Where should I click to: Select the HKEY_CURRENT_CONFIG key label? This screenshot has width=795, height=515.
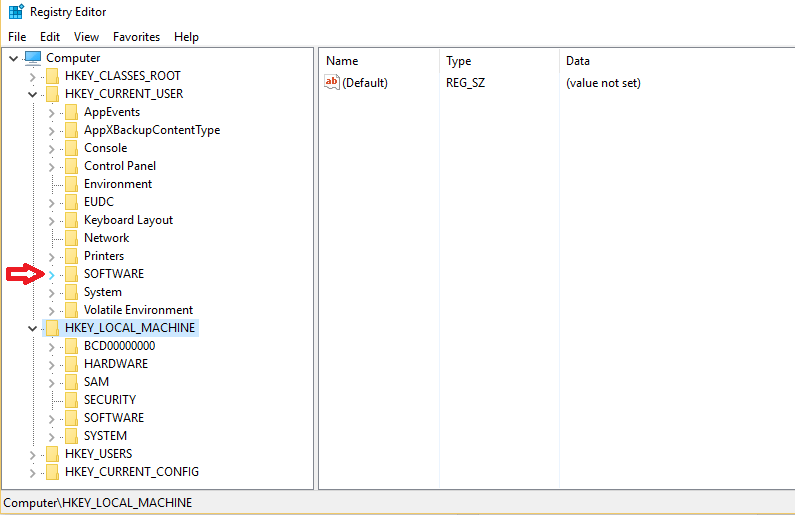[x=132, y=472]
